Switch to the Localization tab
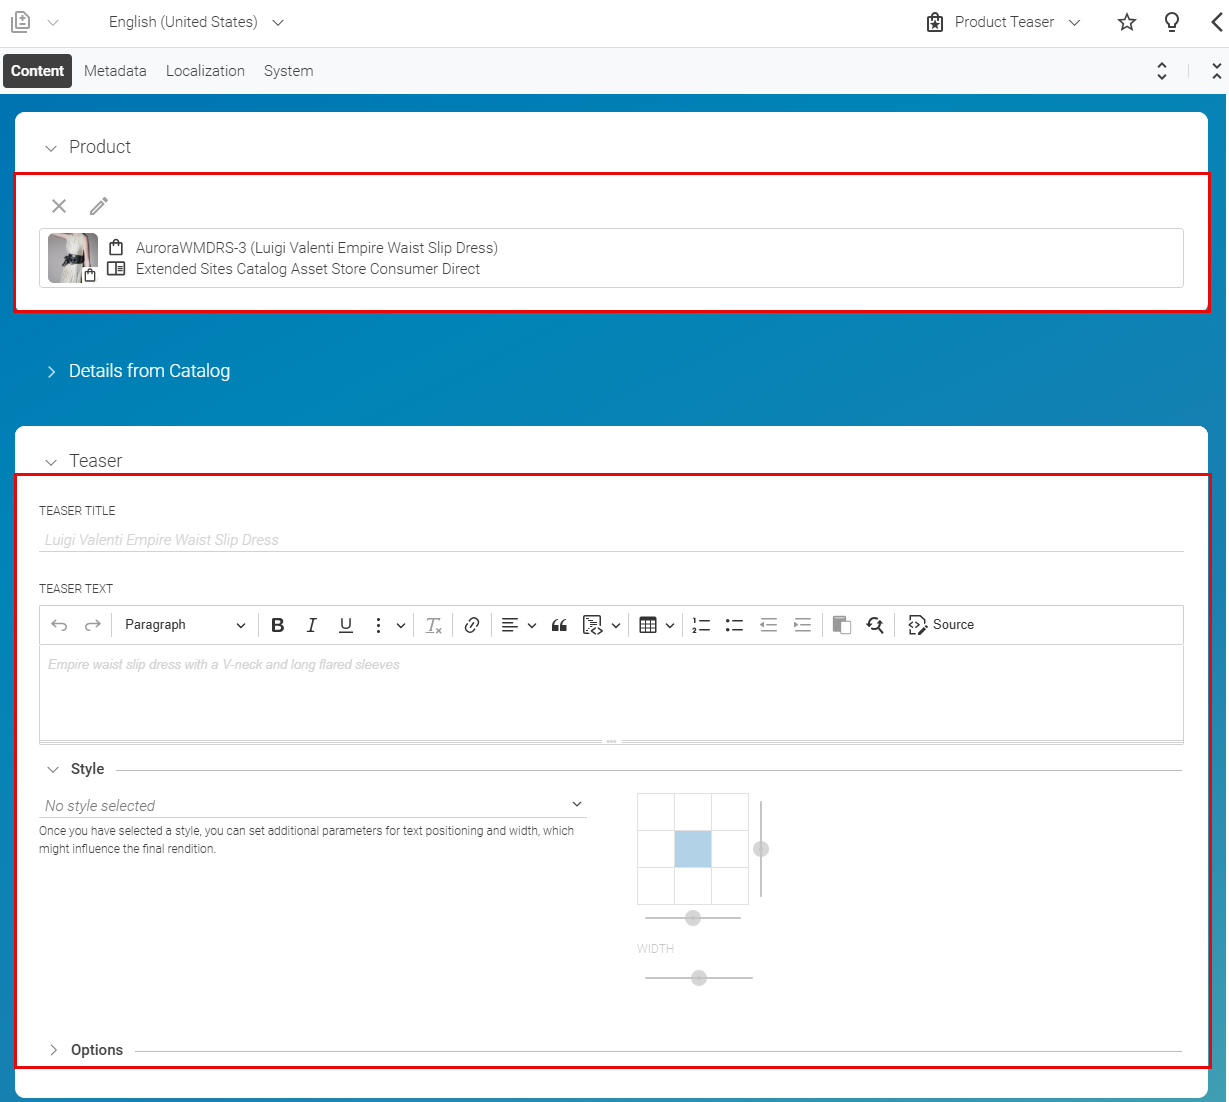 [x=205, y=71]
